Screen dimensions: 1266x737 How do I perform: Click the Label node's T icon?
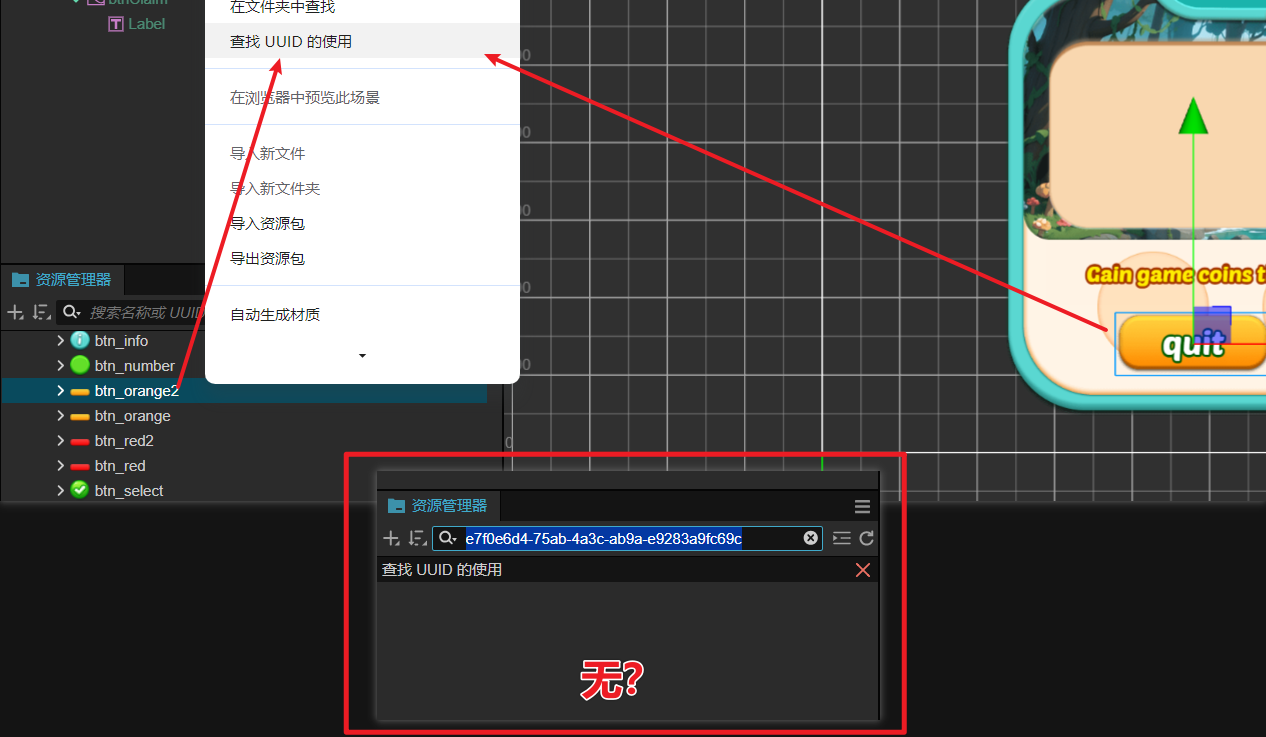116,23
